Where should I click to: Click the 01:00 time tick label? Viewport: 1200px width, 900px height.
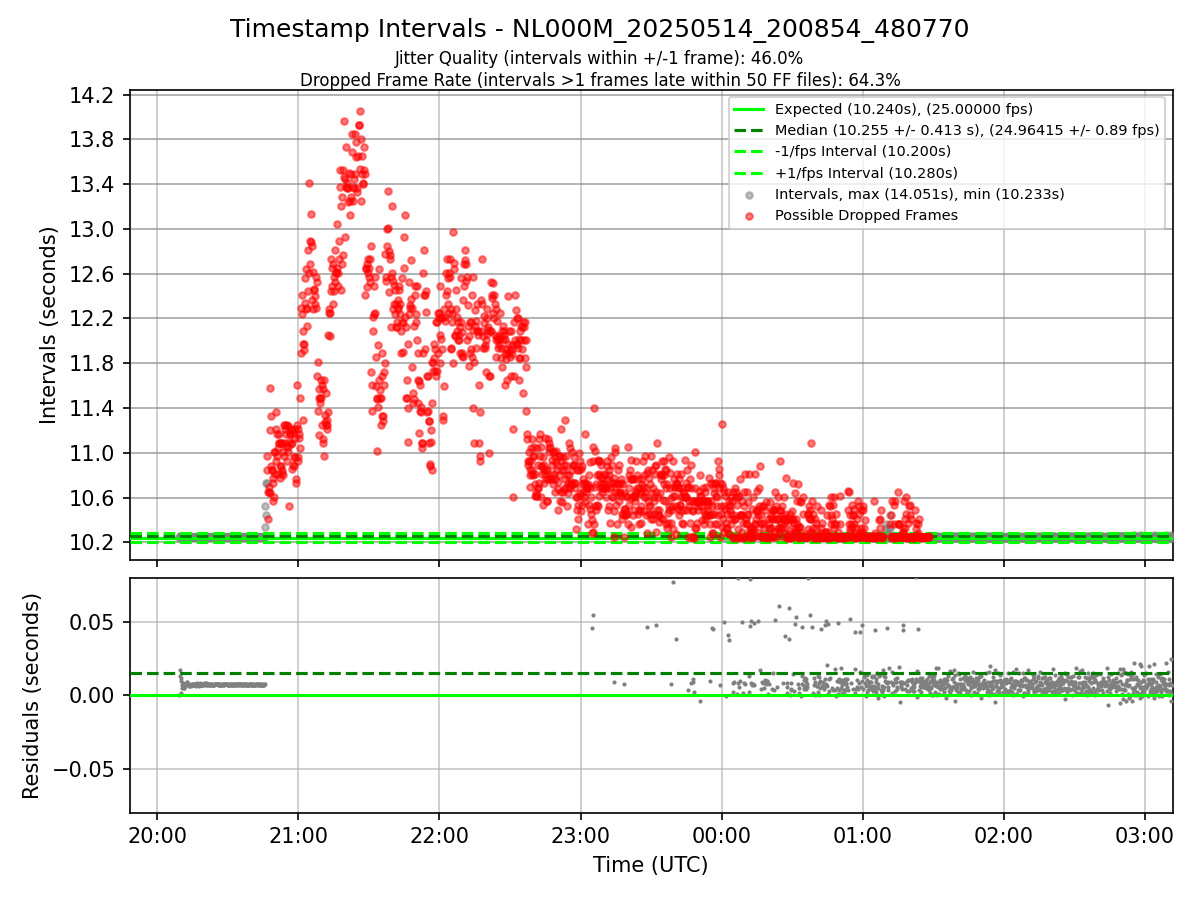tap(863, 835)
